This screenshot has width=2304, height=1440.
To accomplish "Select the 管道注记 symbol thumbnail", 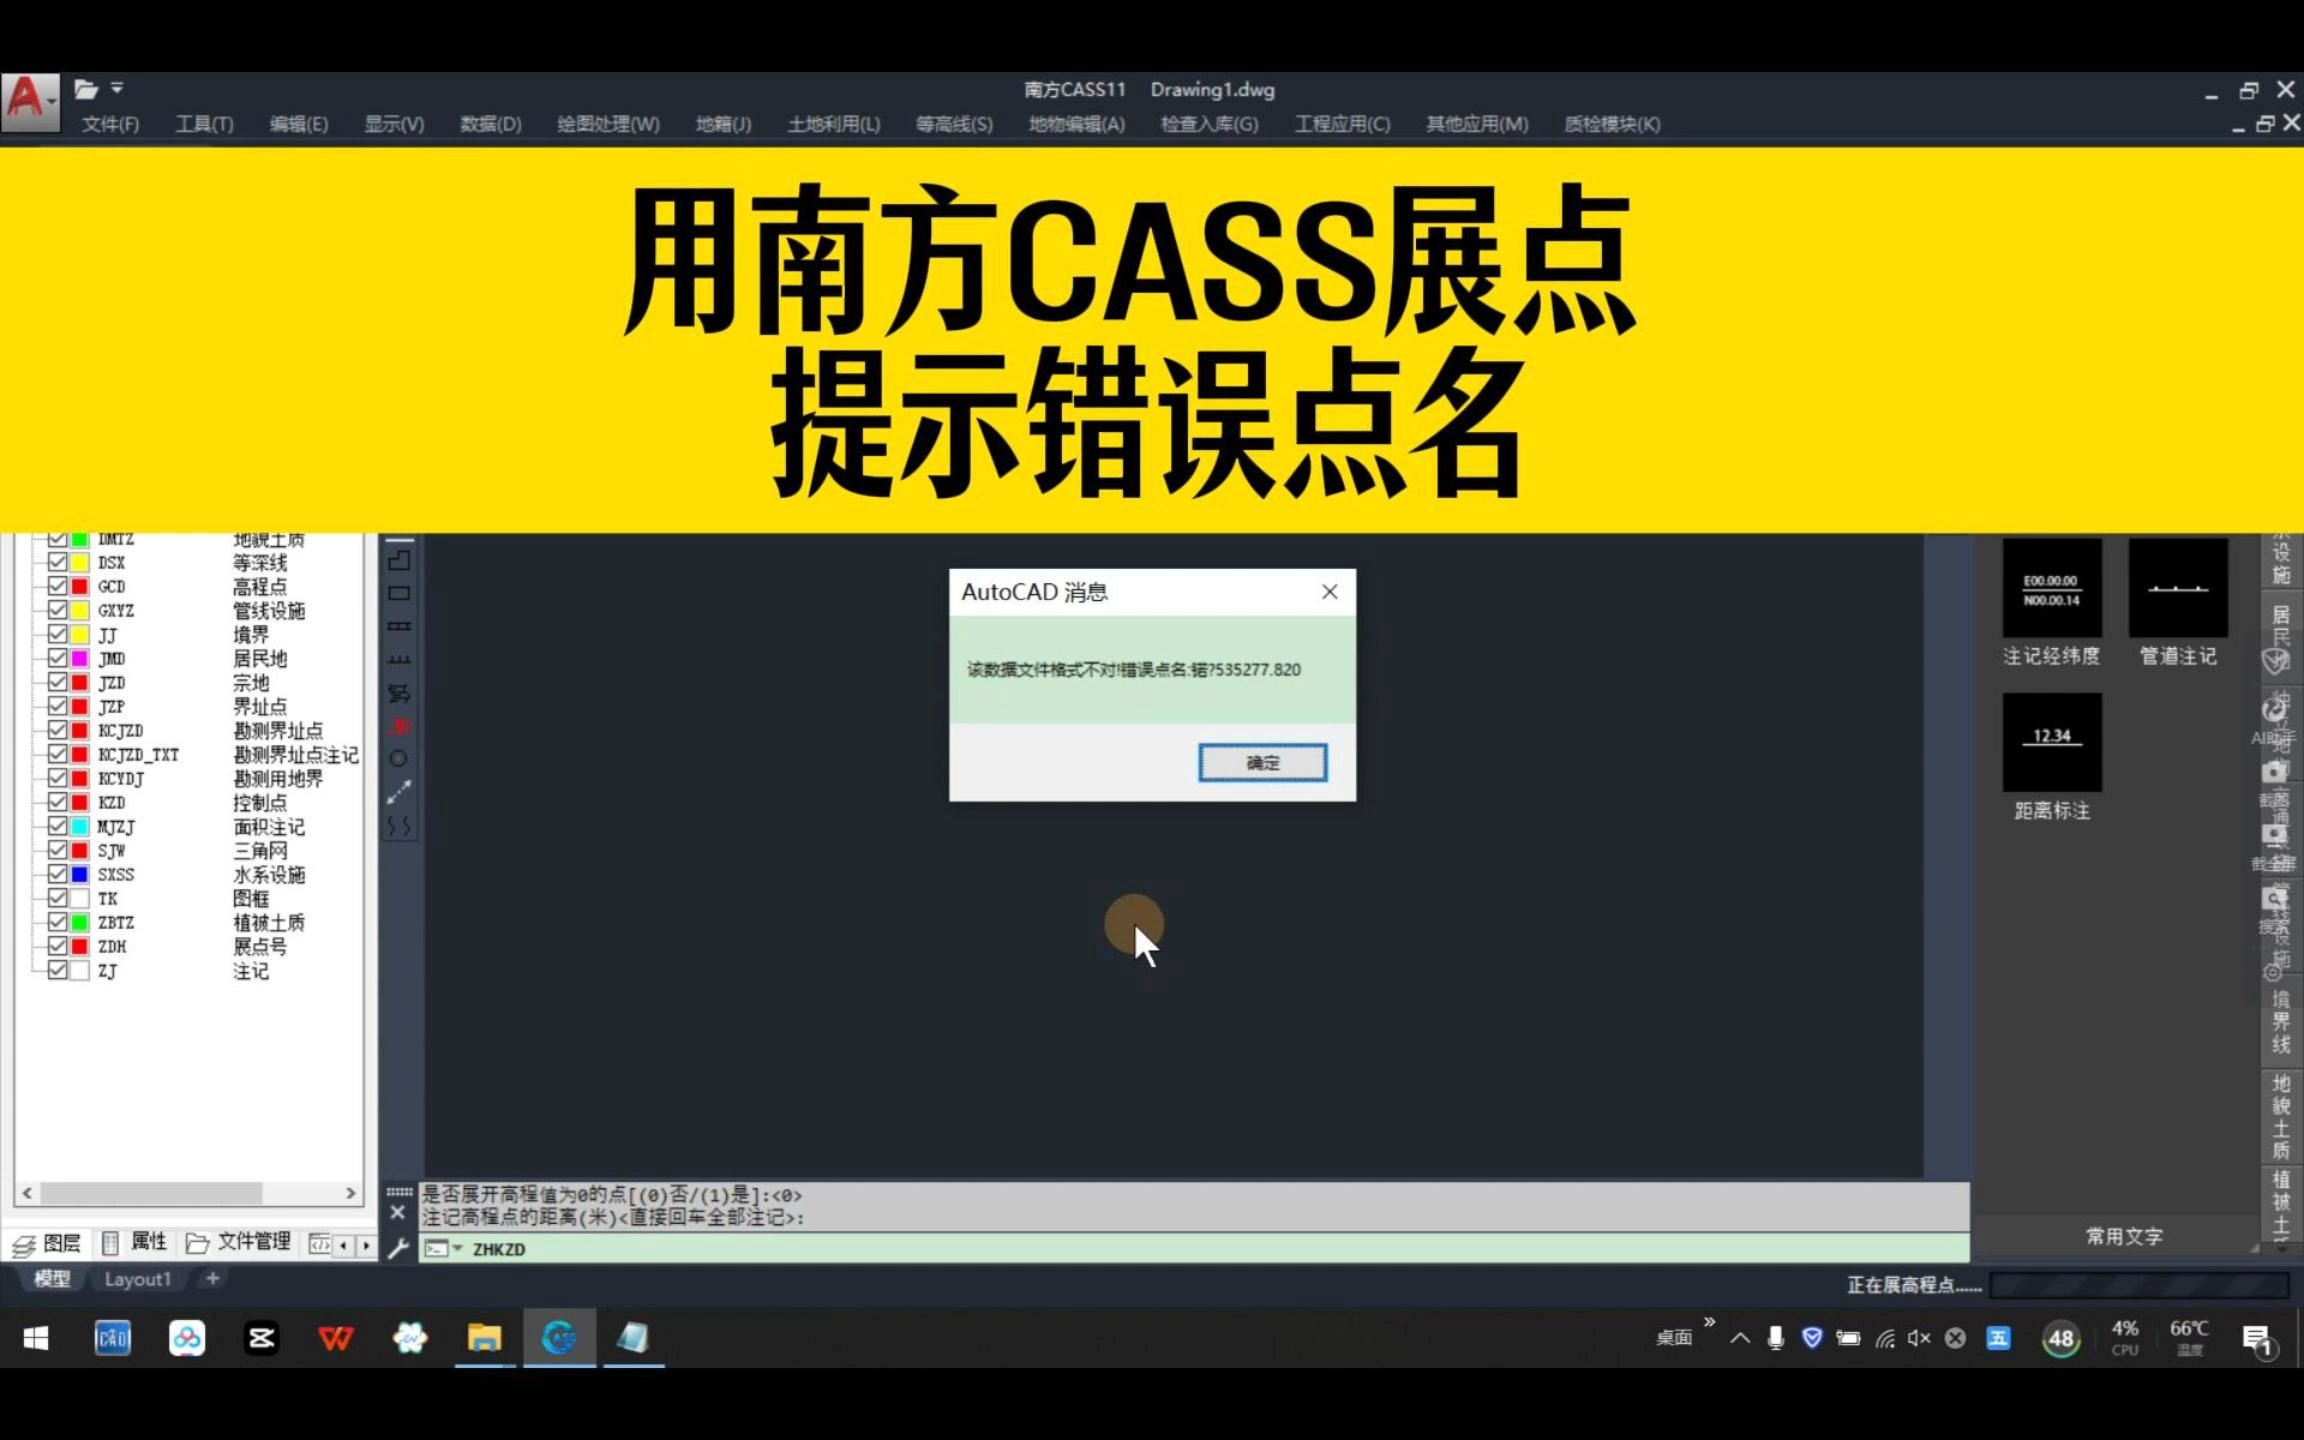I will pos(2178,589).
